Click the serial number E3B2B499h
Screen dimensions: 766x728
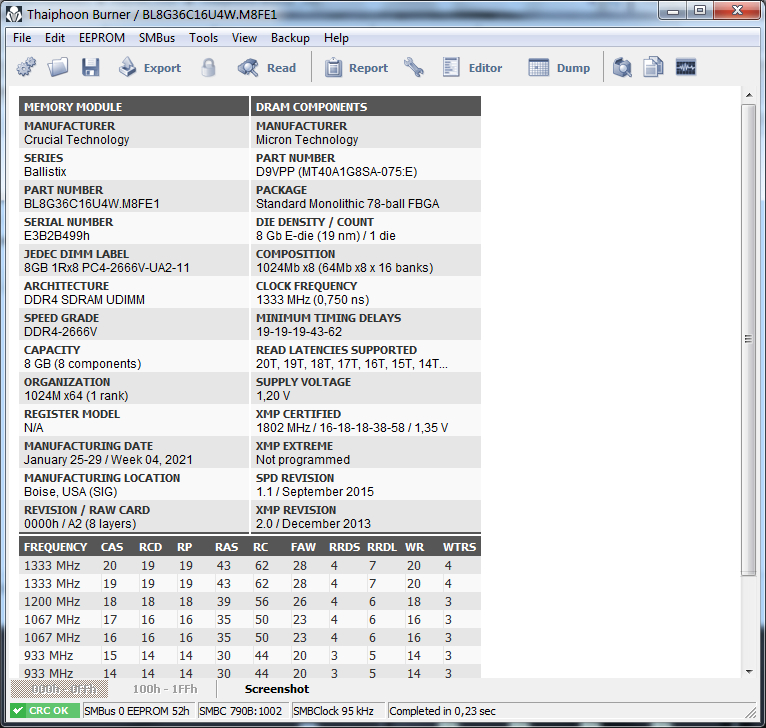click(57, 236)
